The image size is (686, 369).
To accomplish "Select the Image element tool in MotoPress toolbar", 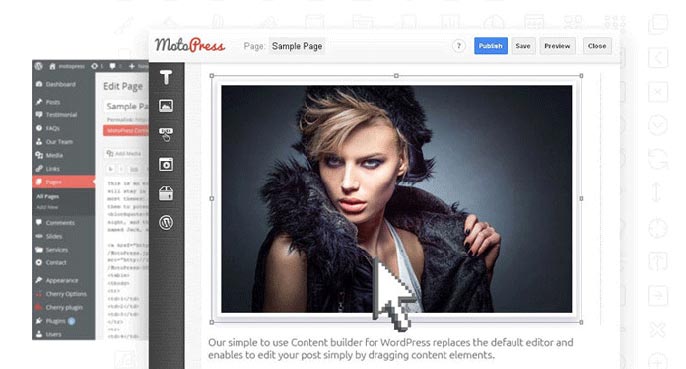I will 166,105.
